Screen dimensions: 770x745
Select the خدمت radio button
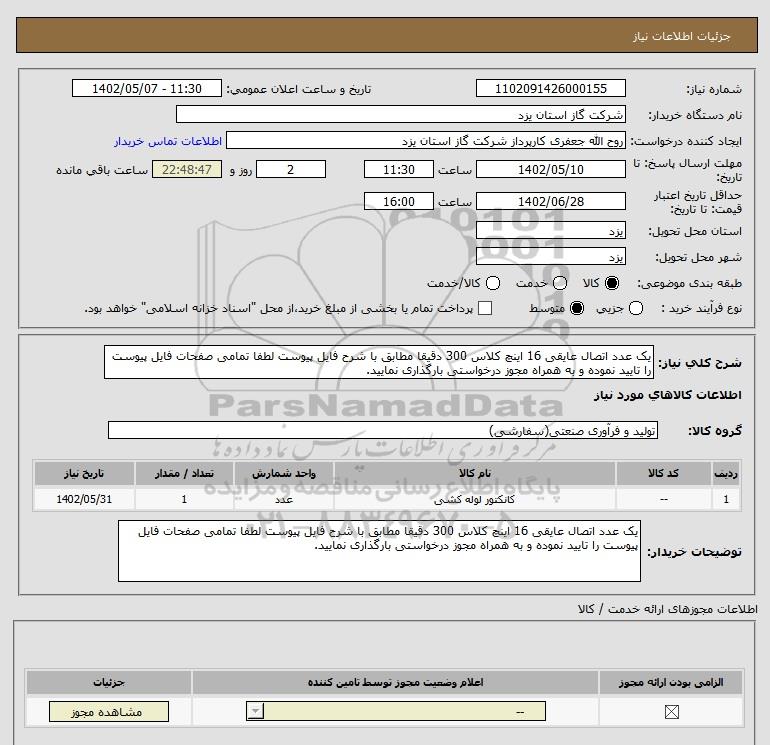pyautogui.click(x=560, y=283)
